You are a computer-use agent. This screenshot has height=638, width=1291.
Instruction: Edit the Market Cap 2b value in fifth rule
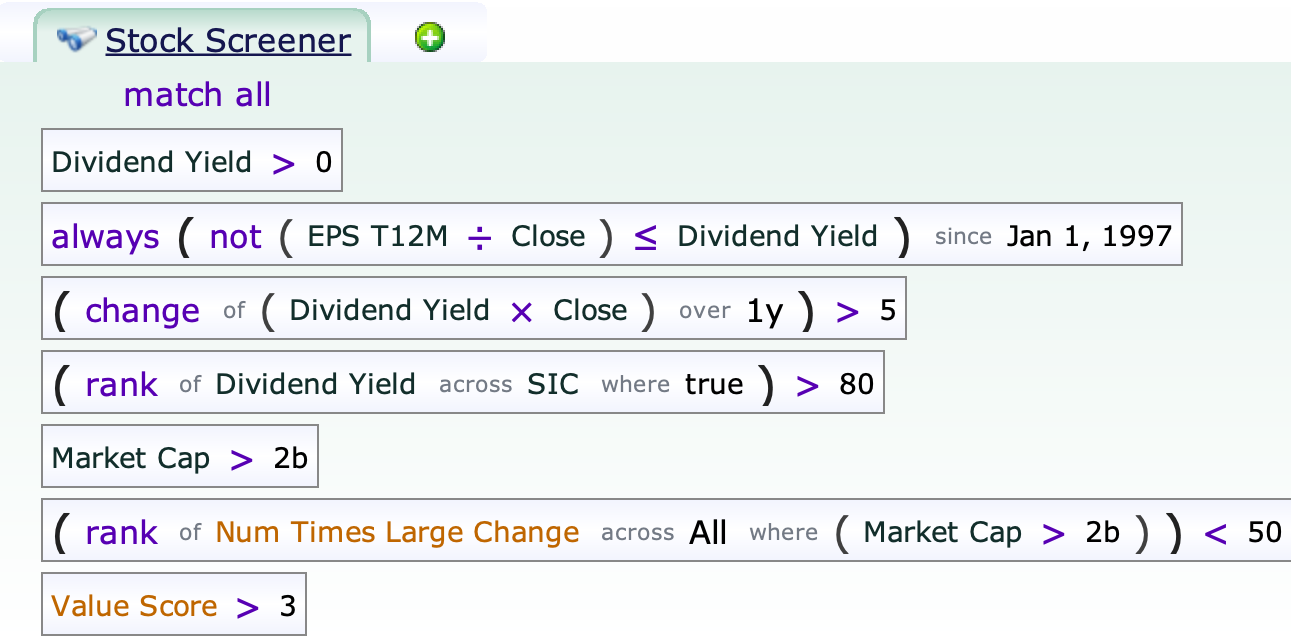click(290, 459)
